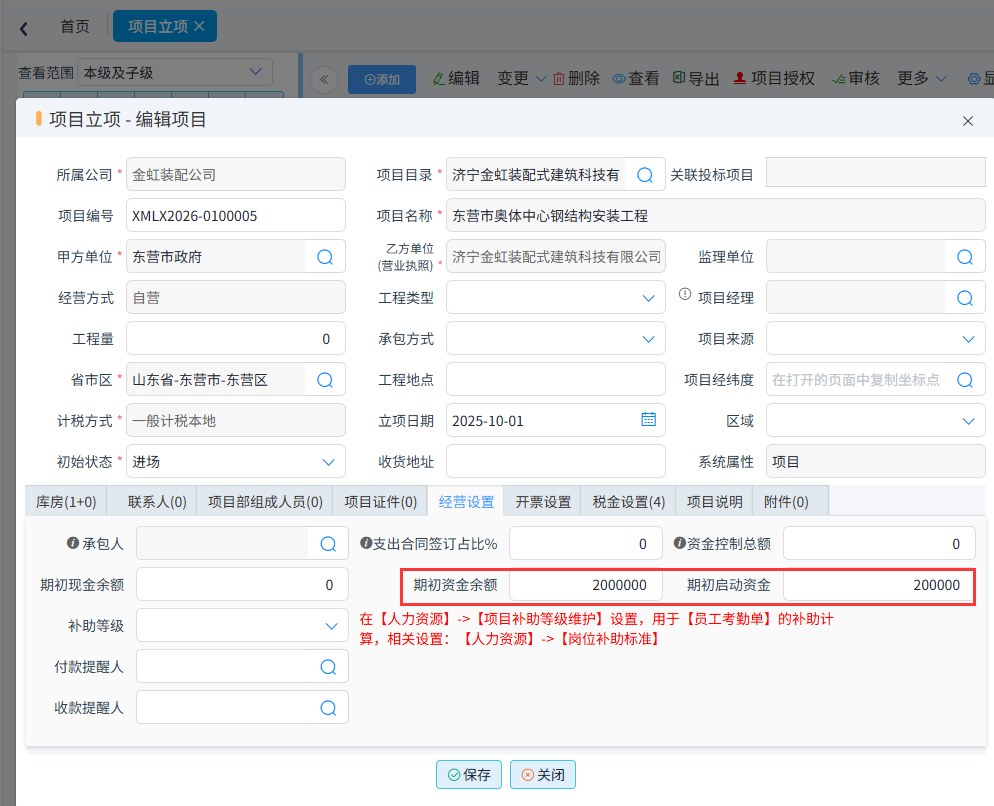Click 省市区 region search icon
Screen dimensions: 994x806
pyautogui.click(x=325, y=380)
